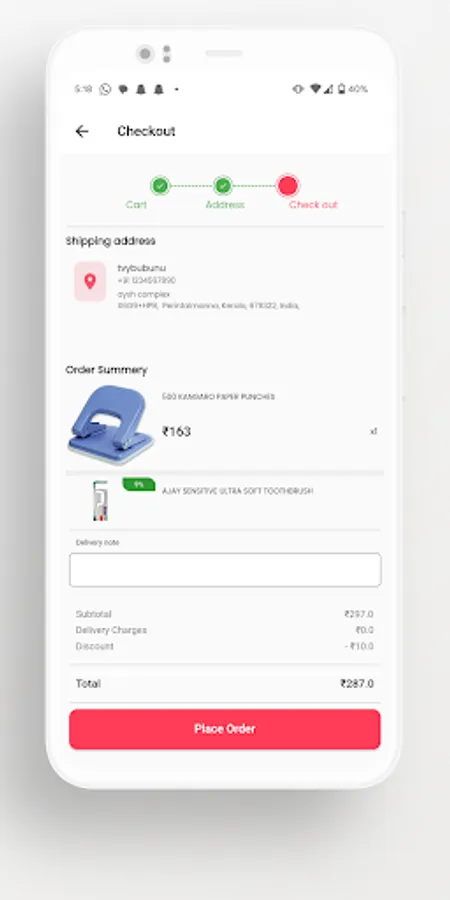This screenshot has width=450, height=900.
Task: Select the Check out step label
Action: coord(313,205)
